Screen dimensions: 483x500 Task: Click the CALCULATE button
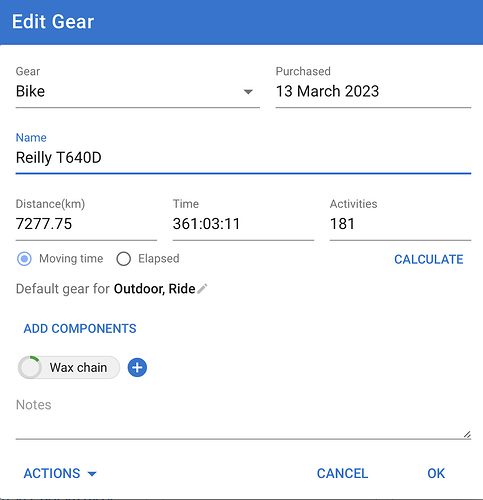pos(429,259)
